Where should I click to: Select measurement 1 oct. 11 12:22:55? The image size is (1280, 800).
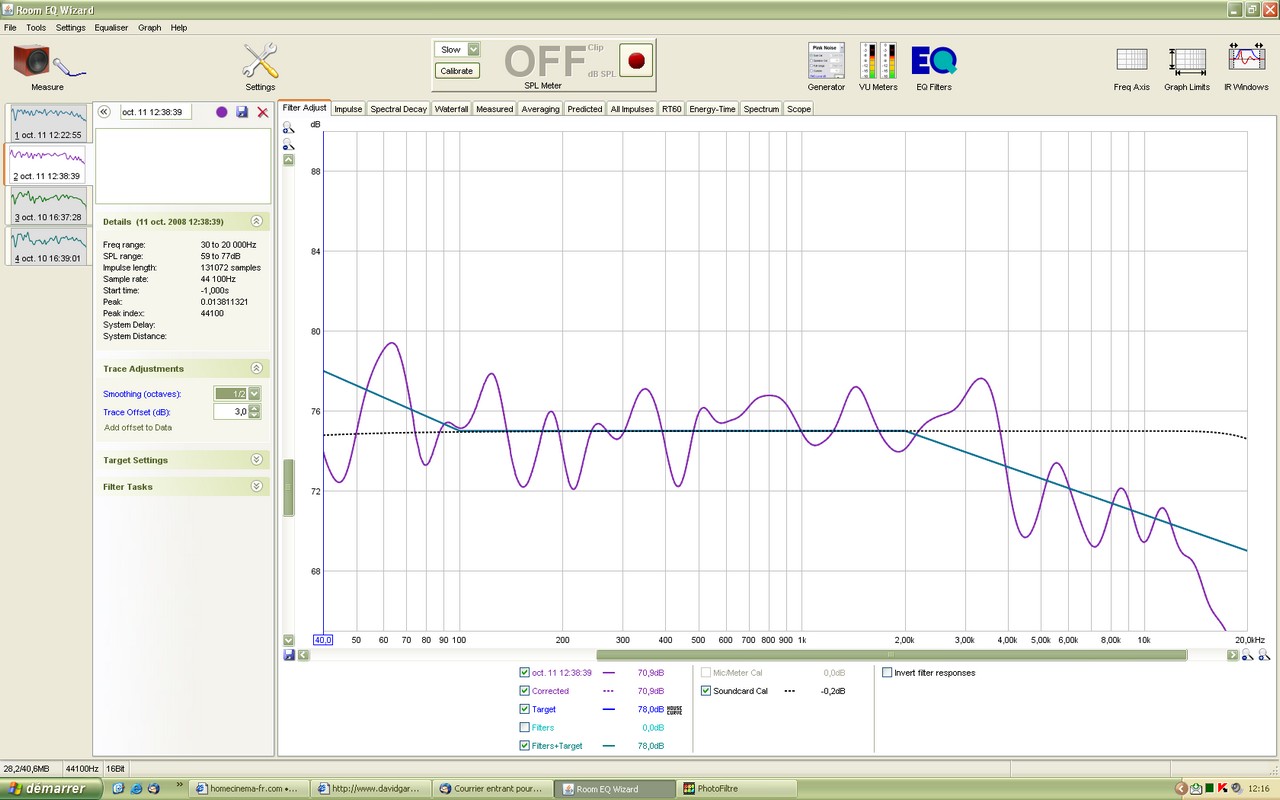pyautogui.click(x=47, y=123)
